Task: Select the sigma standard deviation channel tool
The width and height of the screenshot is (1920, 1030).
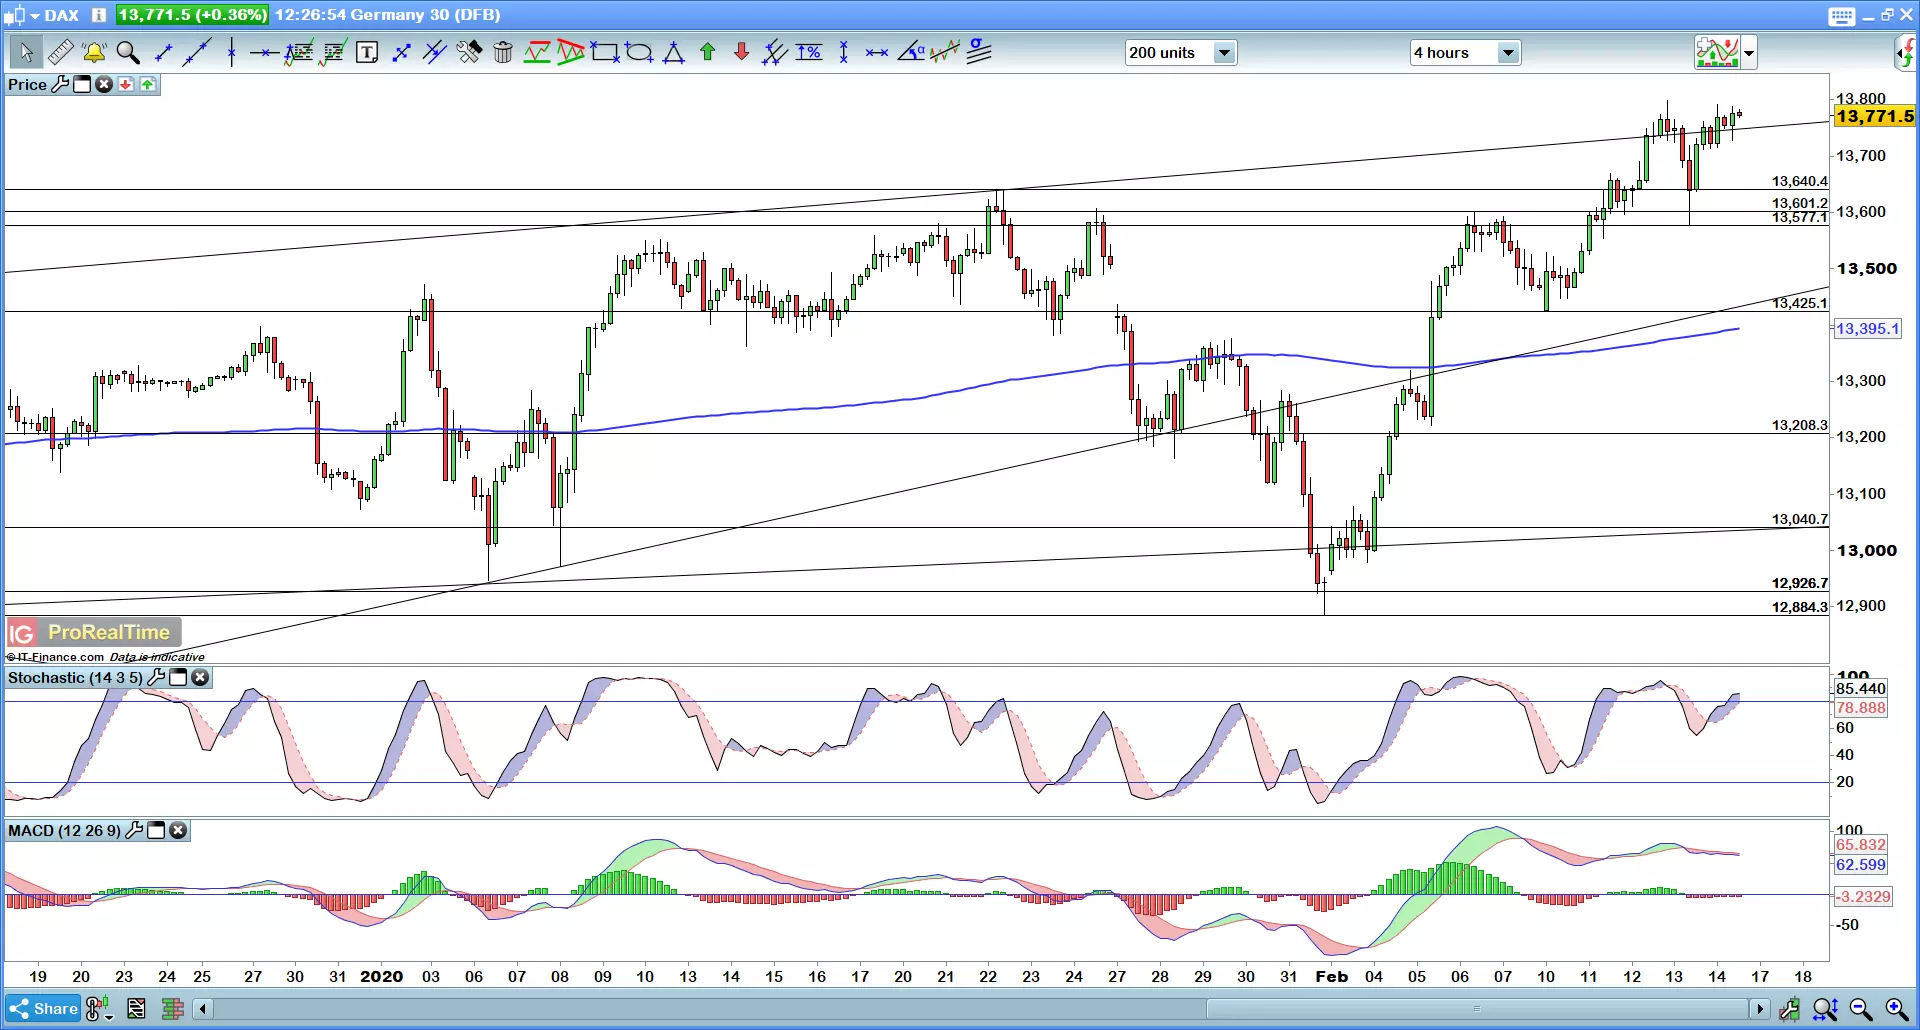Action: tap(979, 52)
